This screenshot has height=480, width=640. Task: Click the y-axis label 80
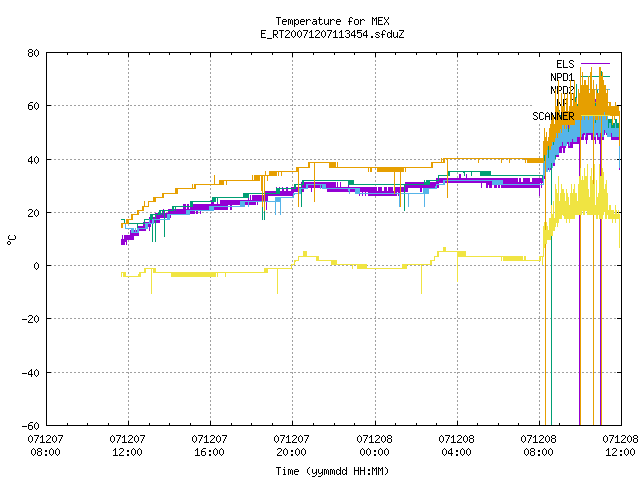point(33,53)
